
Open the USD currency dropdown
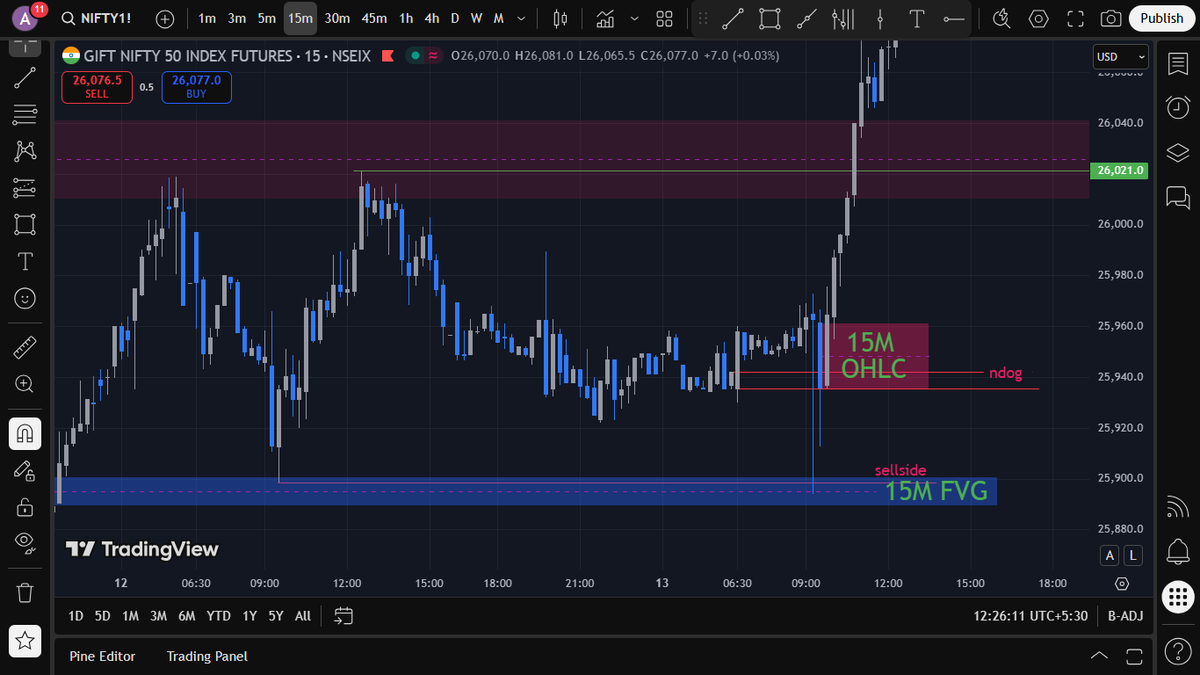pyautogui.click(x=1120, y=57)
